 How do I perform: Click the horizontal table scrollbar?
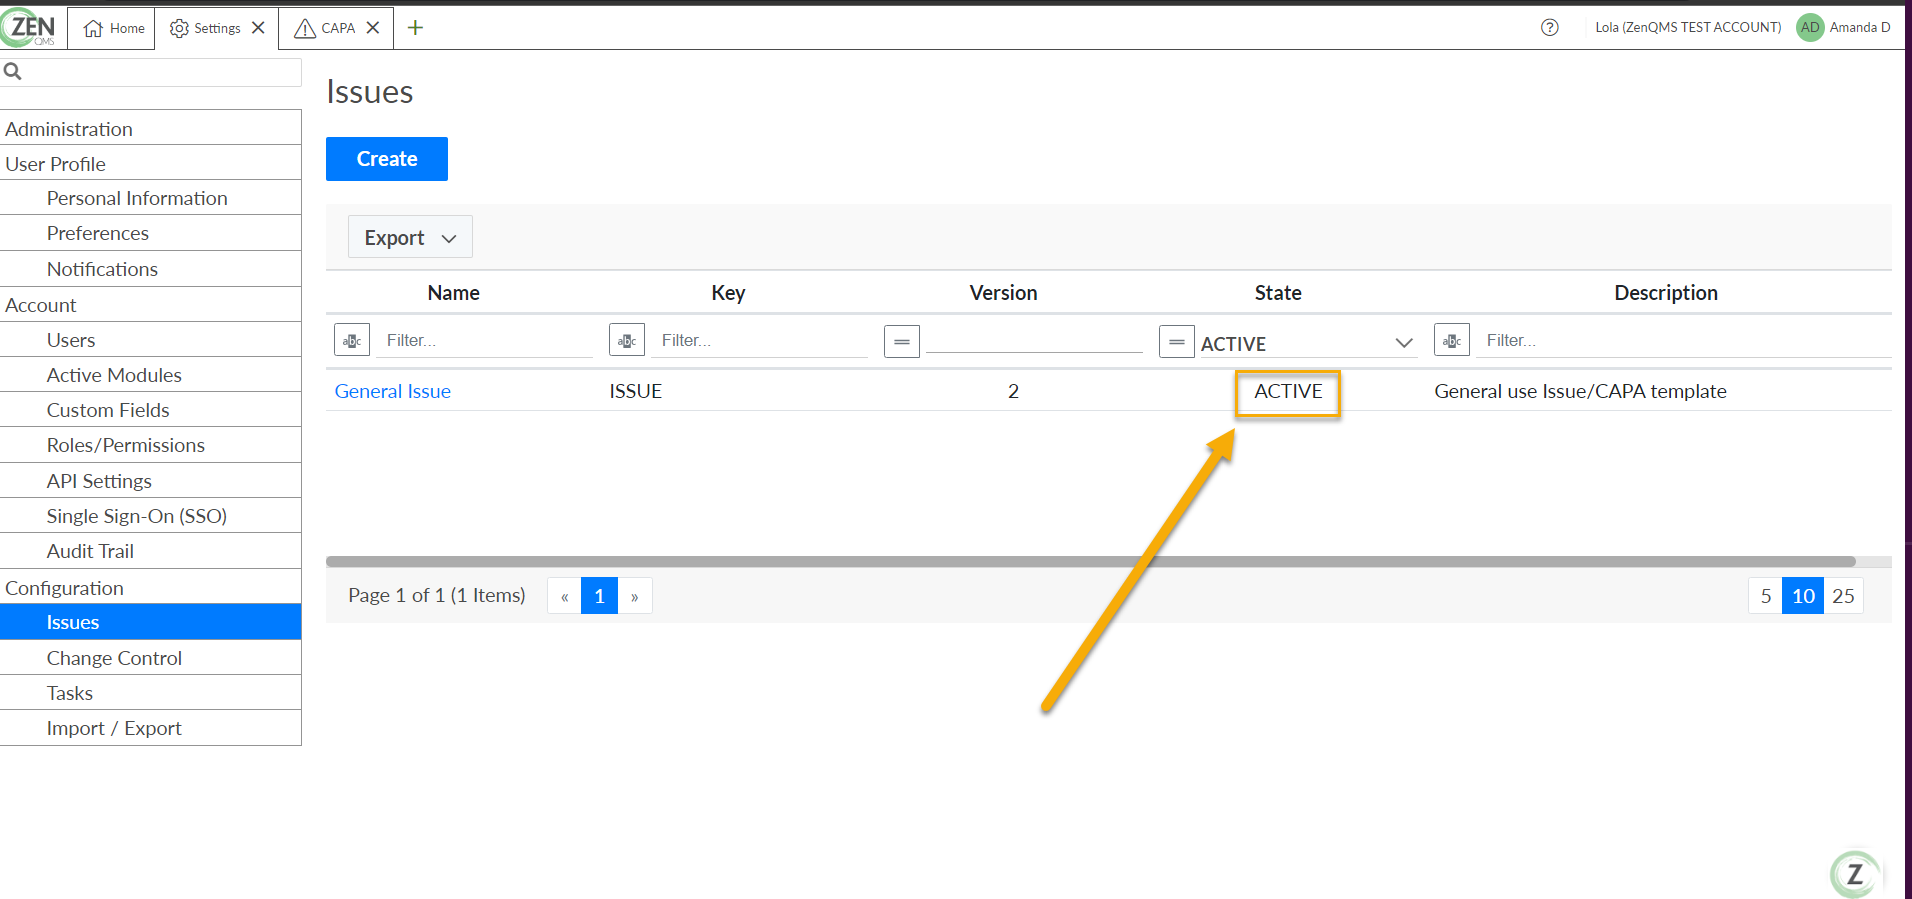click(x=1091, y=562)
